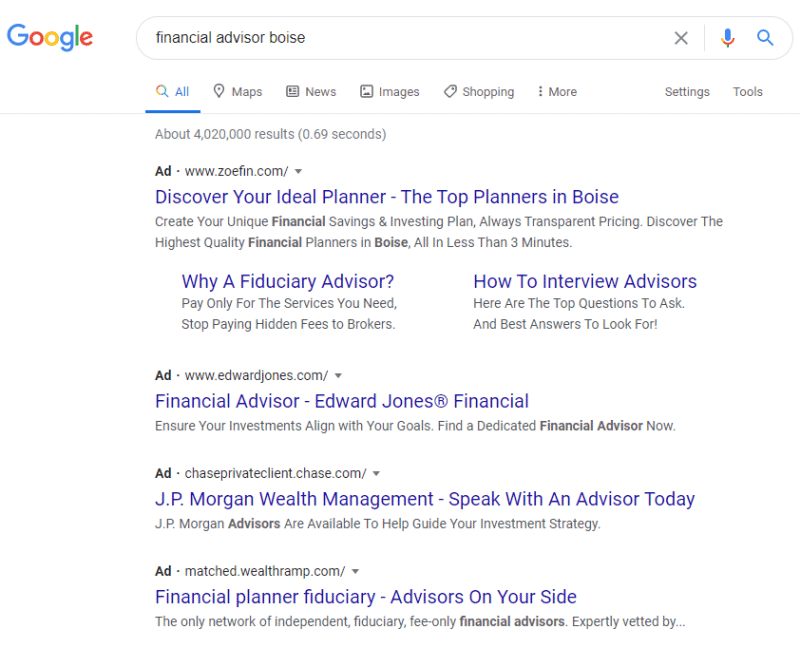Open the Maps tab

pyautogui.click(x=238, y=92)
